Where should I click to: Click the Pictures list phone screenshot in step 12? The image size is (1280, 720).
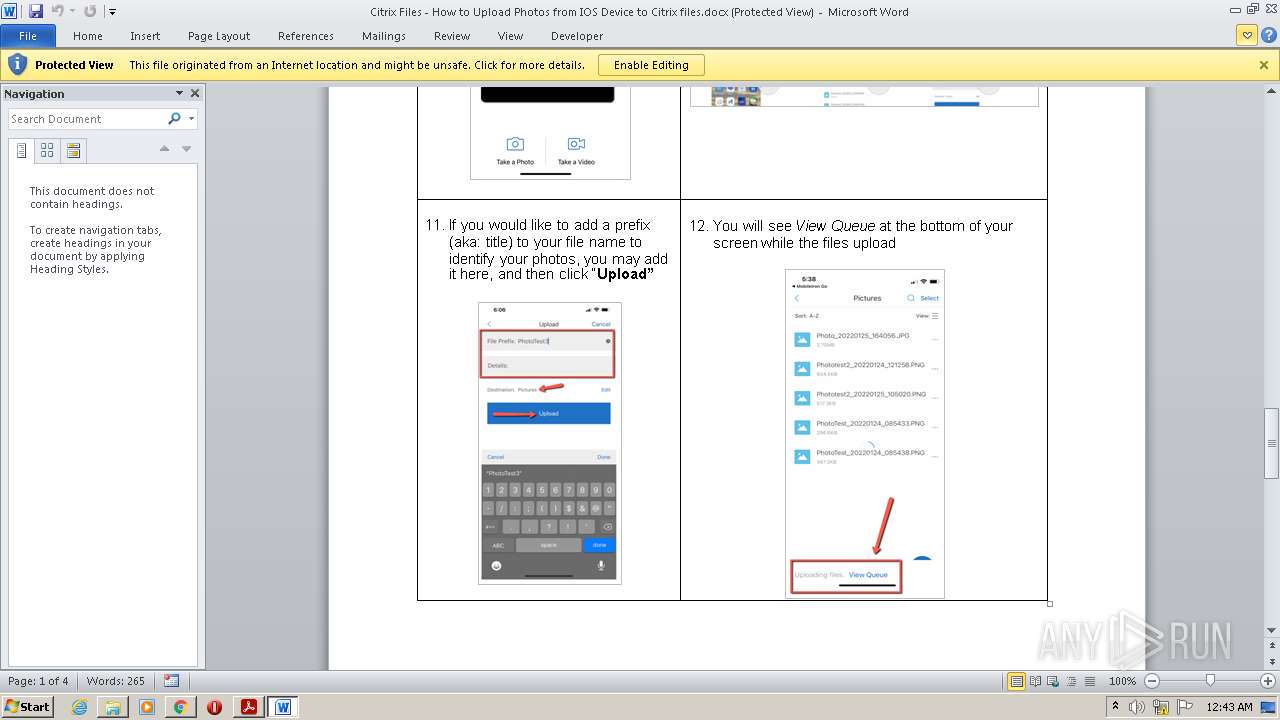coord(865,433)
